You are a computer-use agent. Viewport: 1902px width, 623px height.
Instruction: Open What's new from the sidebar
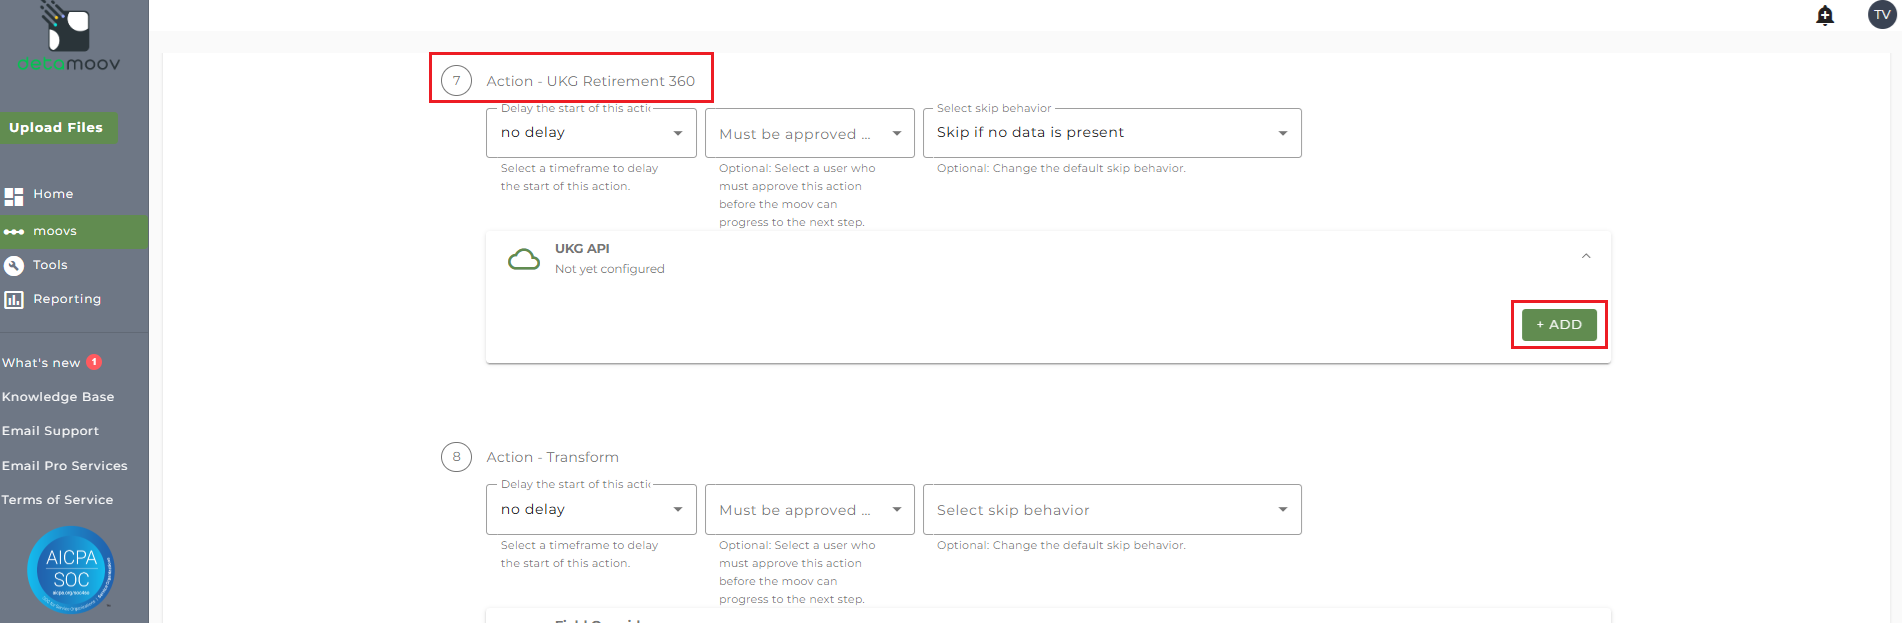[42, 363]
